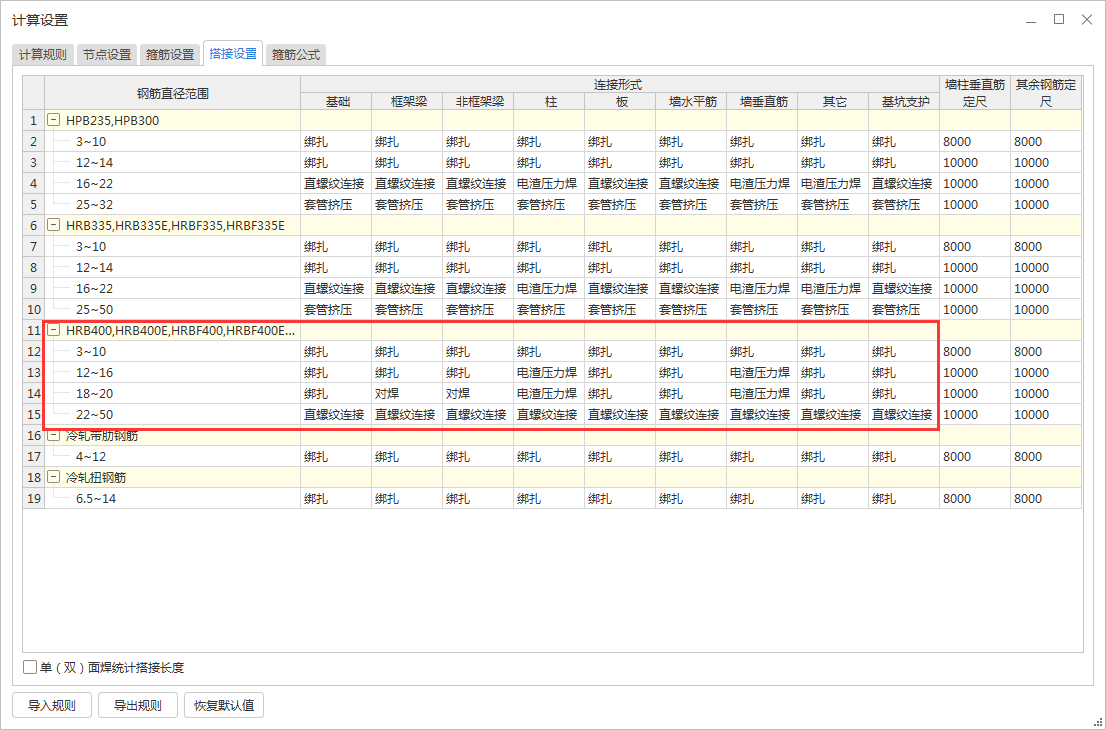
Task: Collapse the HPB235,HPB300 group
Action: 54,120
